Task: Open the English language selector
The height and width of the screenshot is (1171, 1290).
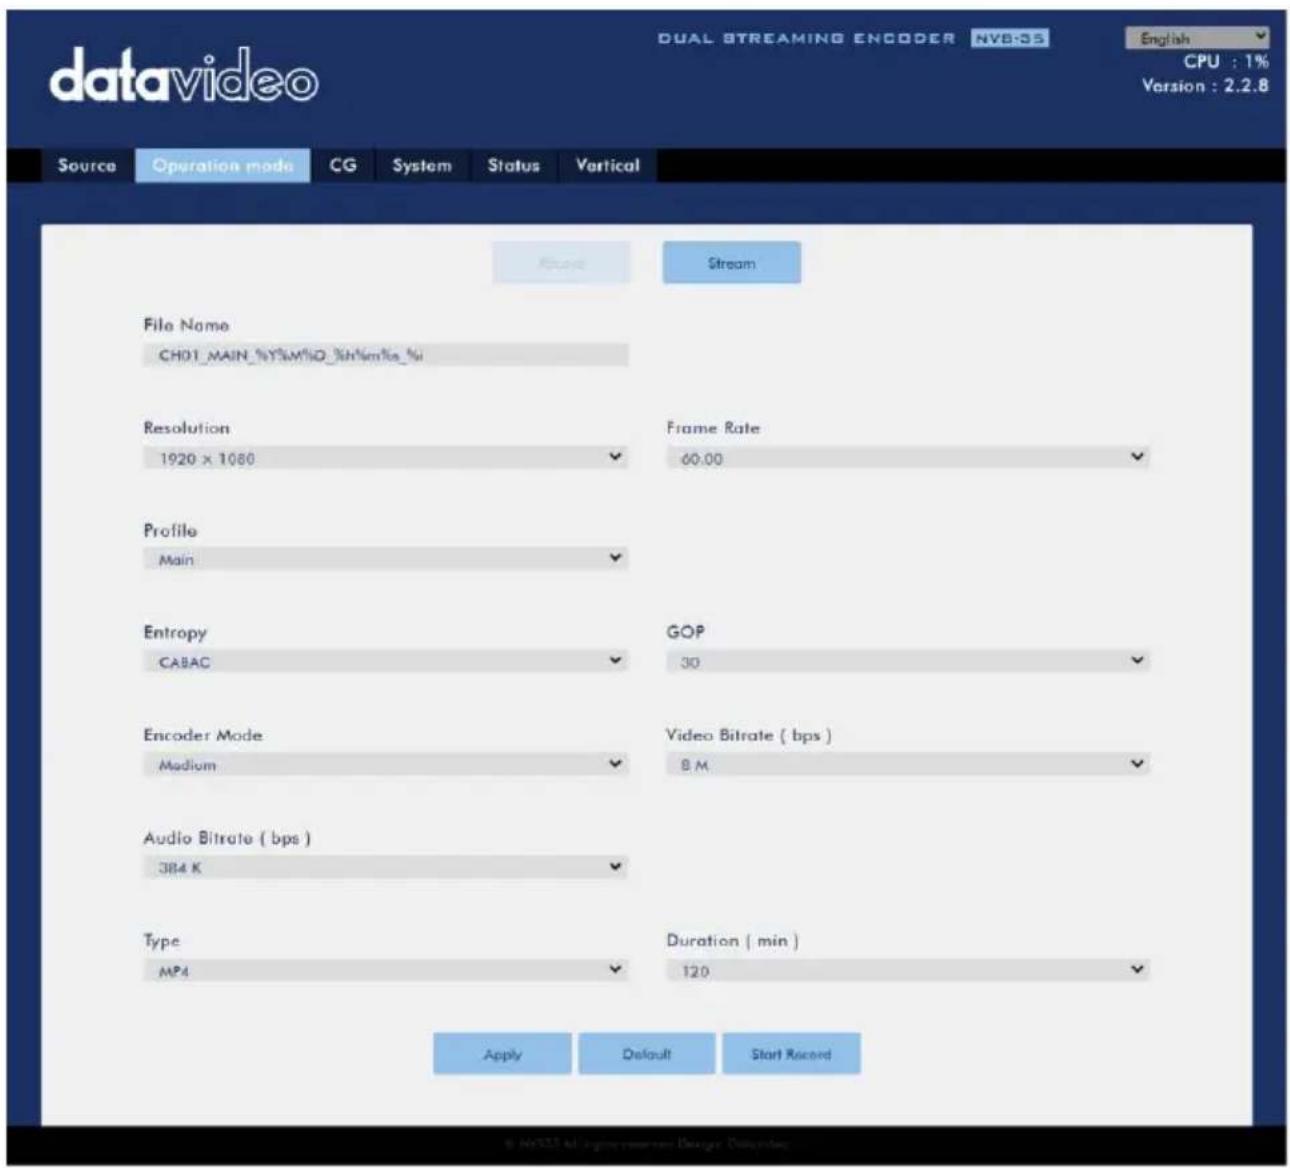Action: coord(1197,38)
